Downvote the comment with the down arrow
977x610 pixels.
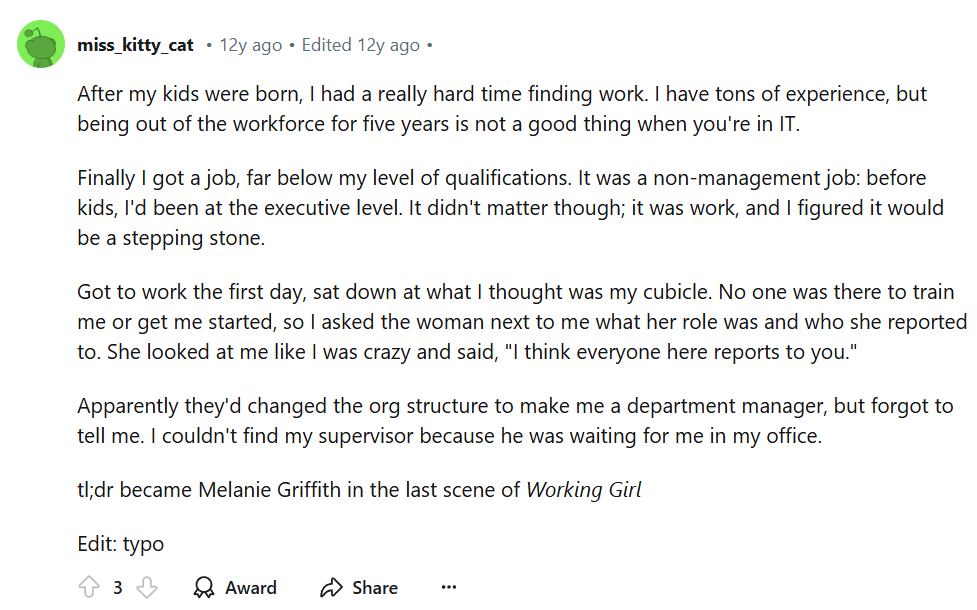coord(147,587)
